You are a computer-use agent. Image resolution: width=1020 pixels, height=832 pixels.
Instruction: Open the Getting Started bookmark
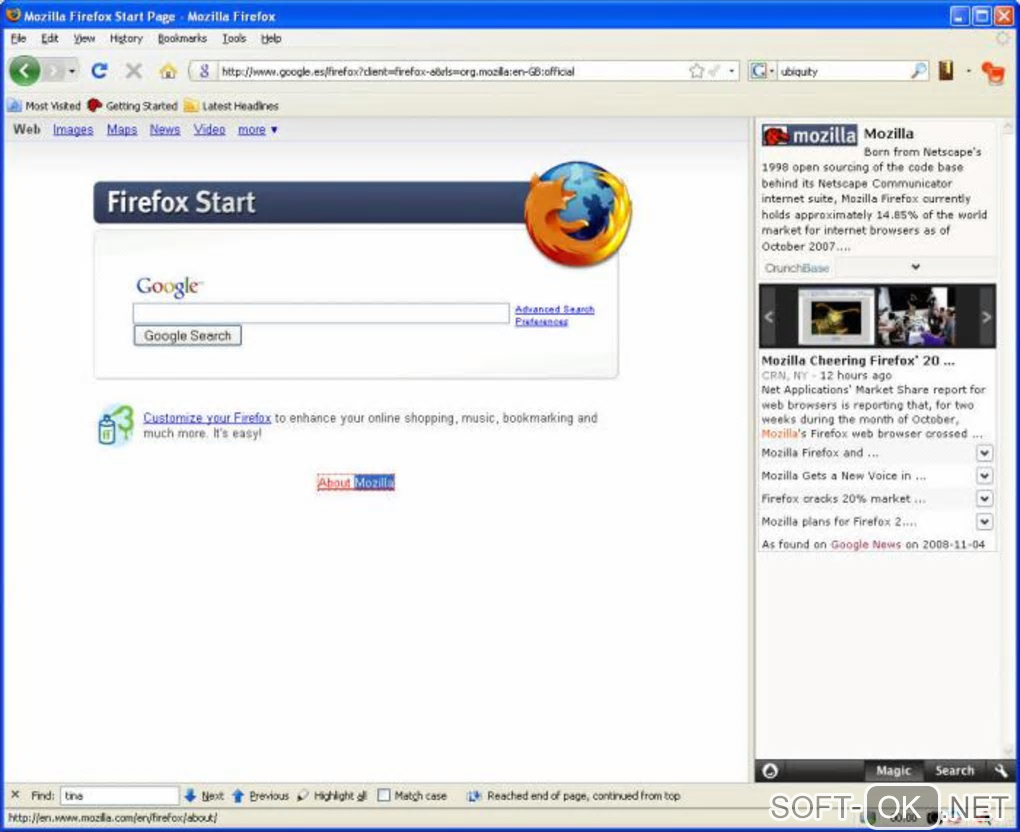click(x=132, y=105)
